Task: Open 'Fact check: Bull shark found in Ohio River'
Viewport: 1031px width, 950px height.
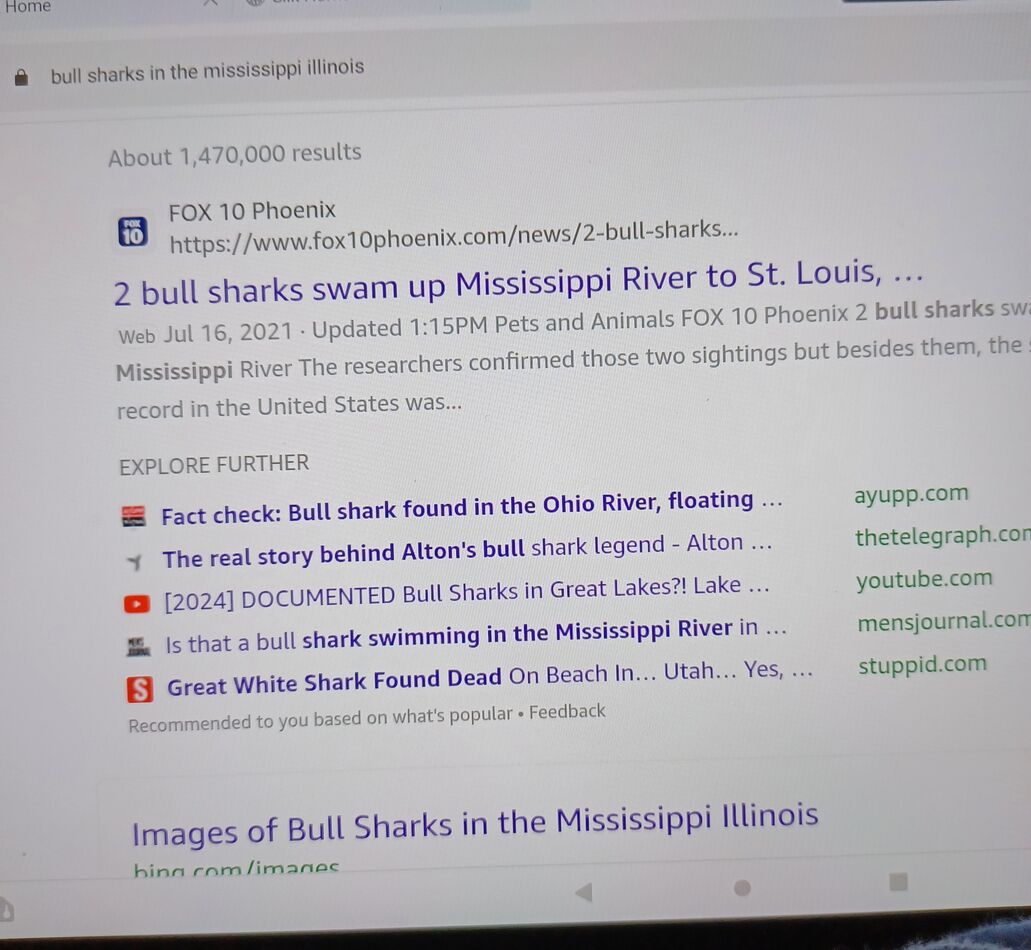Action: (x=472, y=508)
